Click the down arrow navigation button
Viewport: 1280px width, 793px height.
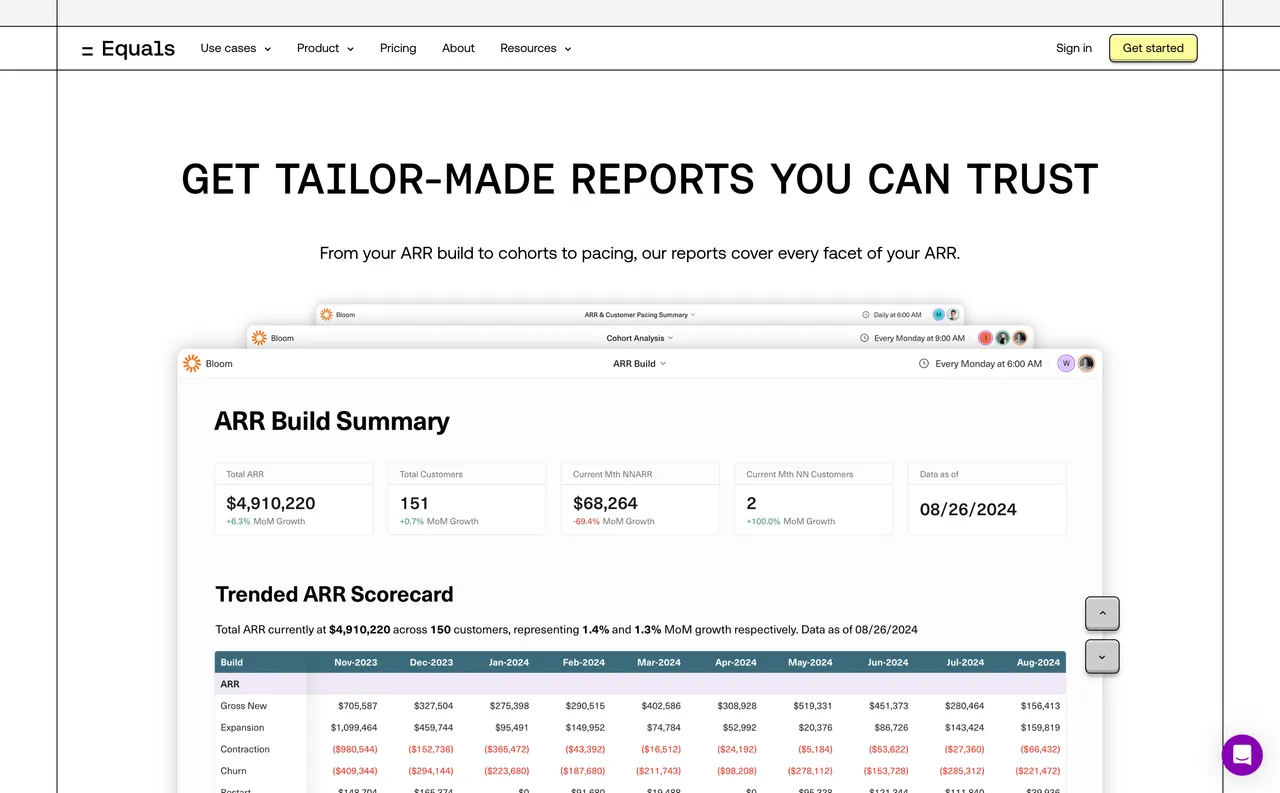1102,657
